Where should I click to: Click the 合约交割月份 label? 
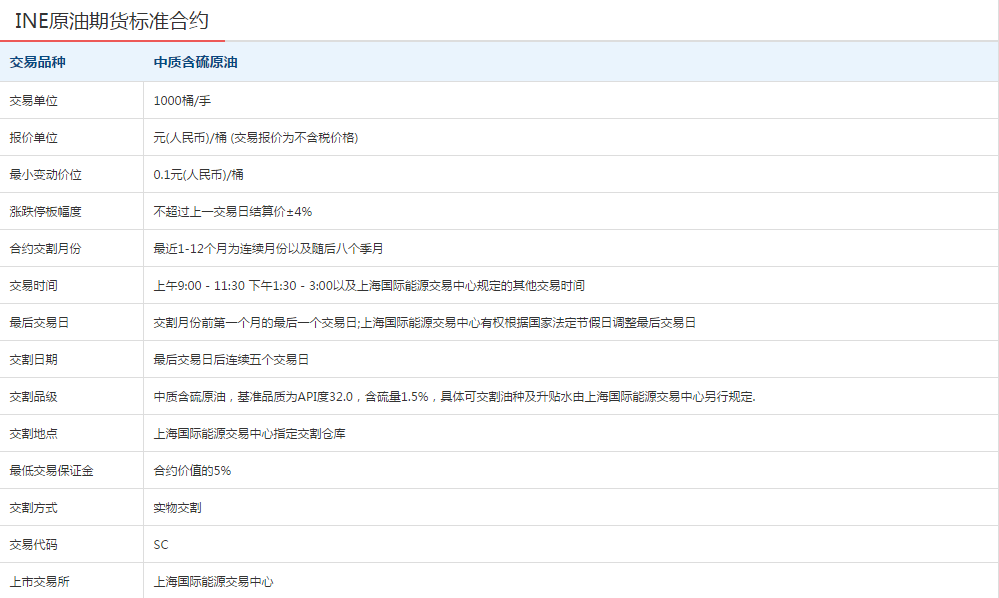[x=45, y=248]
